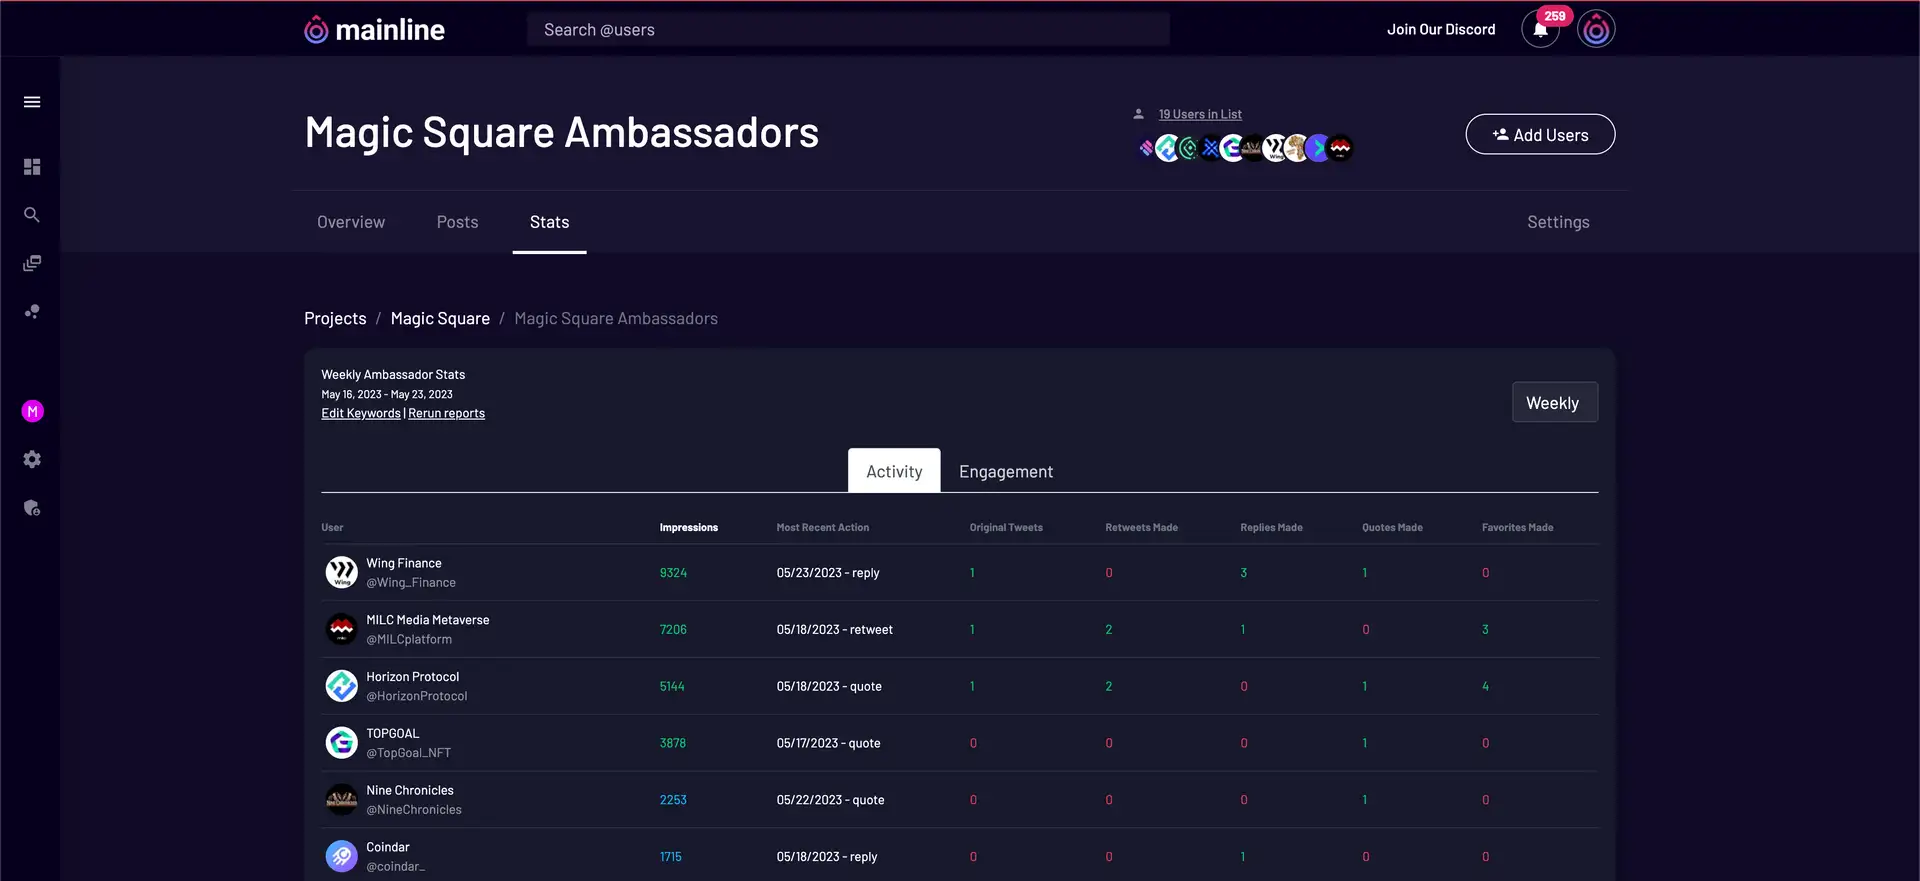Sort by the Impressions column header
The image size is (1920, 881).
(x=688, y=528)
